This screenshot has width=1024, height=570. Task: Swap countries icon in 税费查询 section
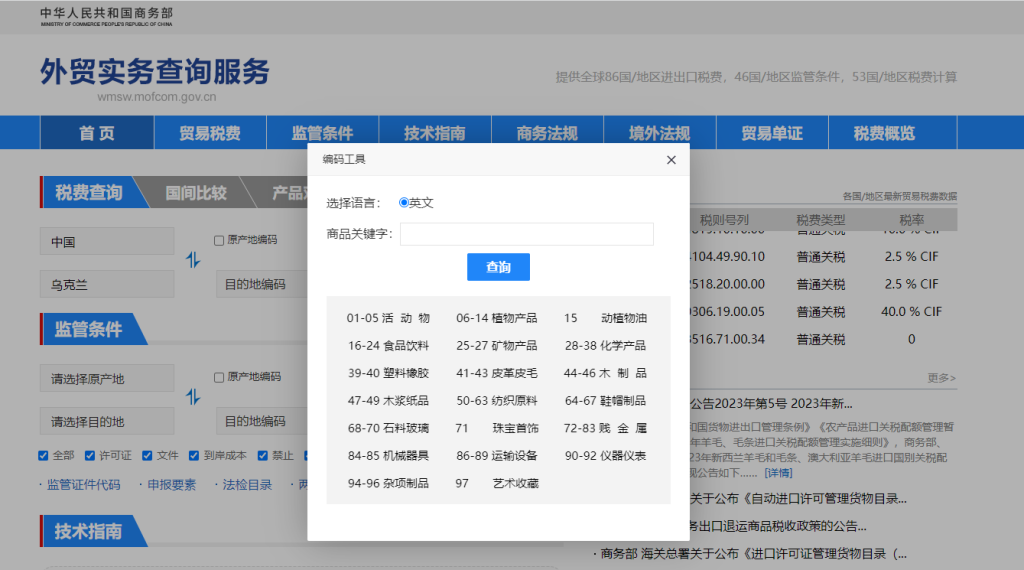coord(193,260)
